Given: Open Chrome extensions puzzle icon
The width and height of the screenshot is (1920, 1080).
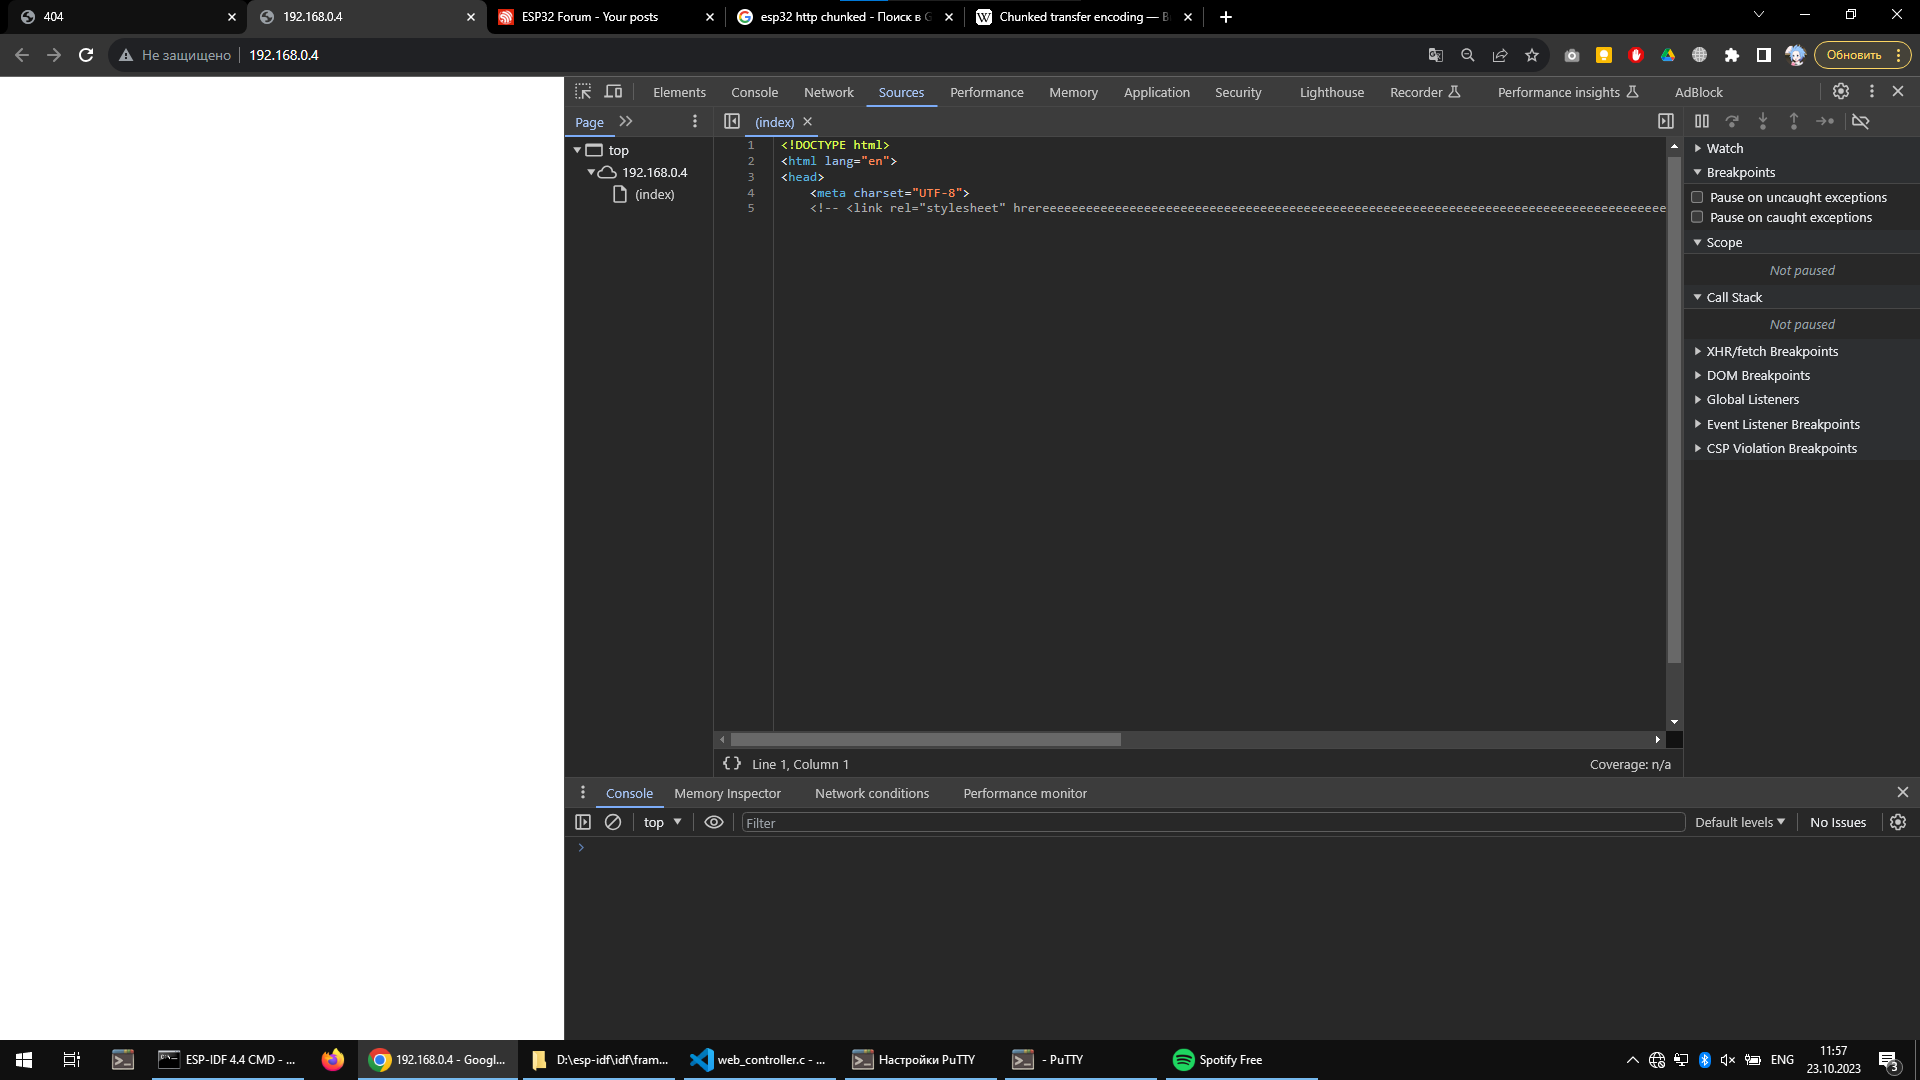Looking at the screenshot, I should tap(1732, 55).
